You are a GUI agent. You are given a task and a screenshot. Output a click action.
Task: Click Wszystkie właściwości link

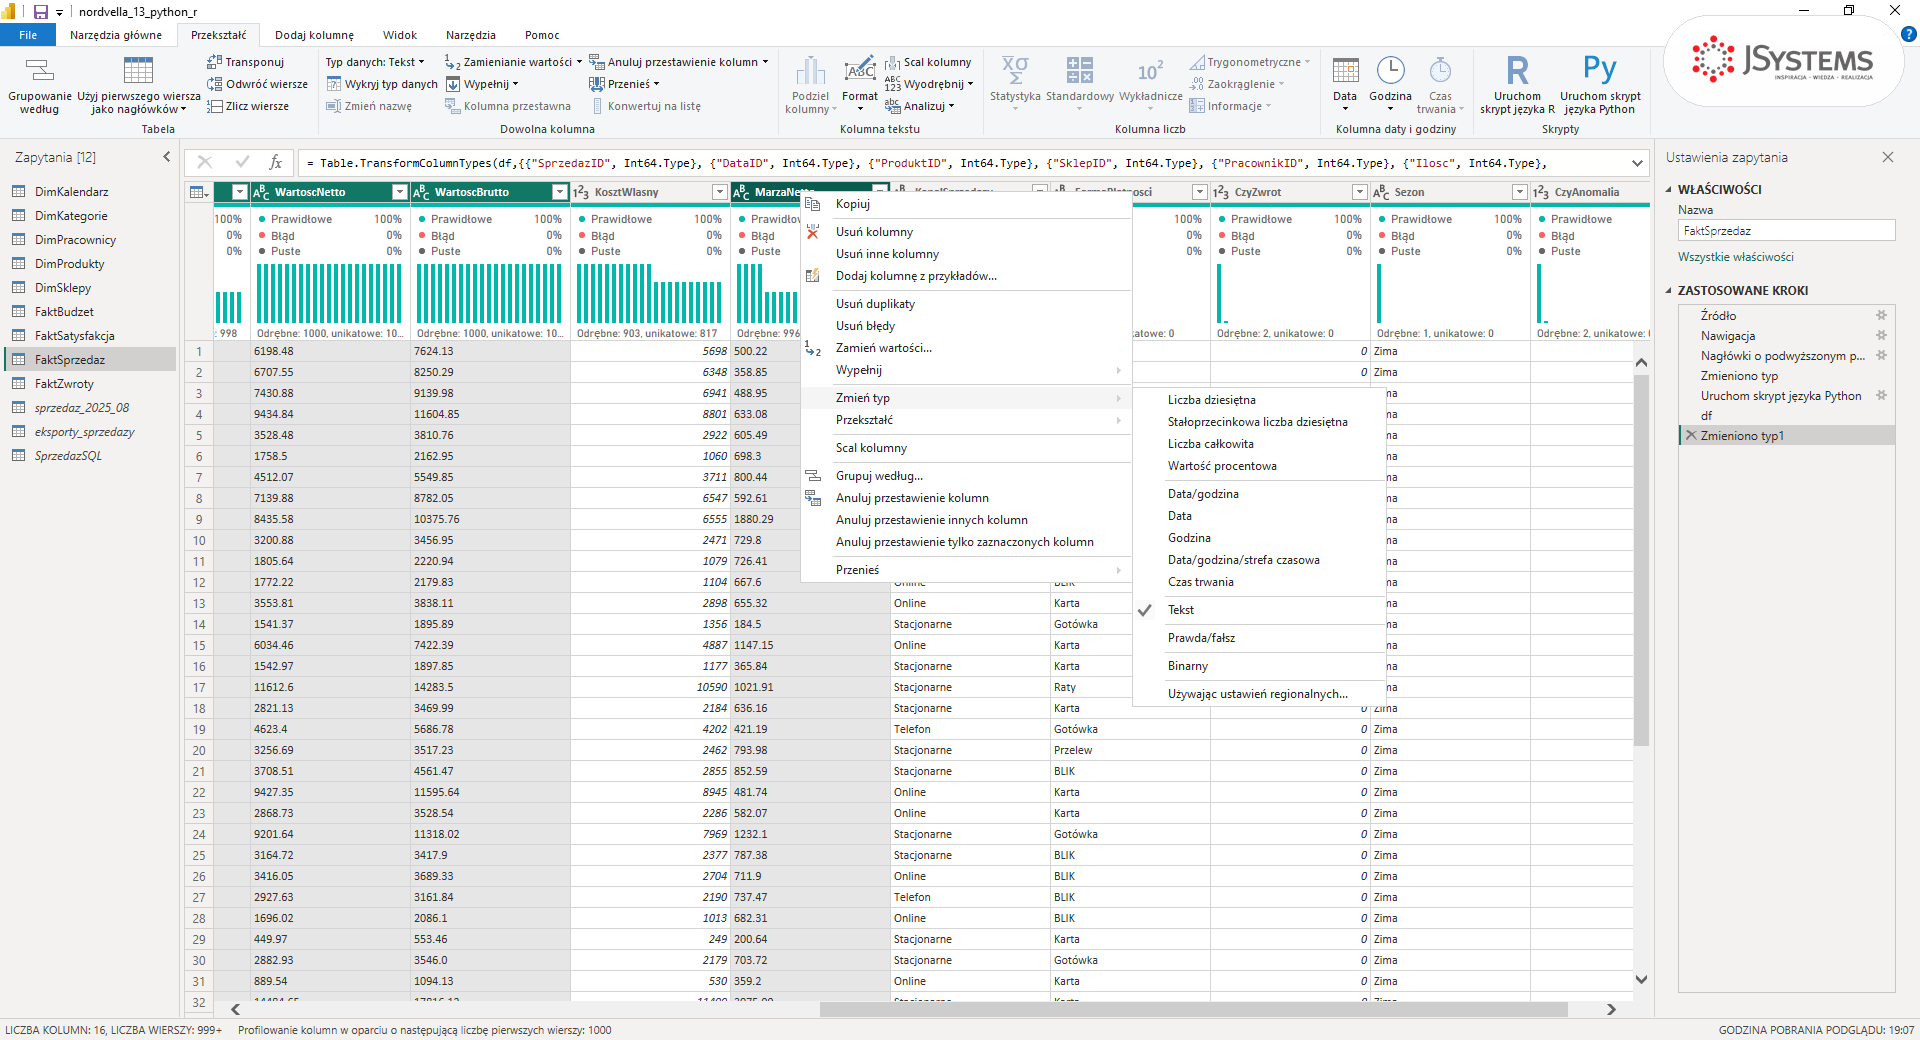(1735, 257)
